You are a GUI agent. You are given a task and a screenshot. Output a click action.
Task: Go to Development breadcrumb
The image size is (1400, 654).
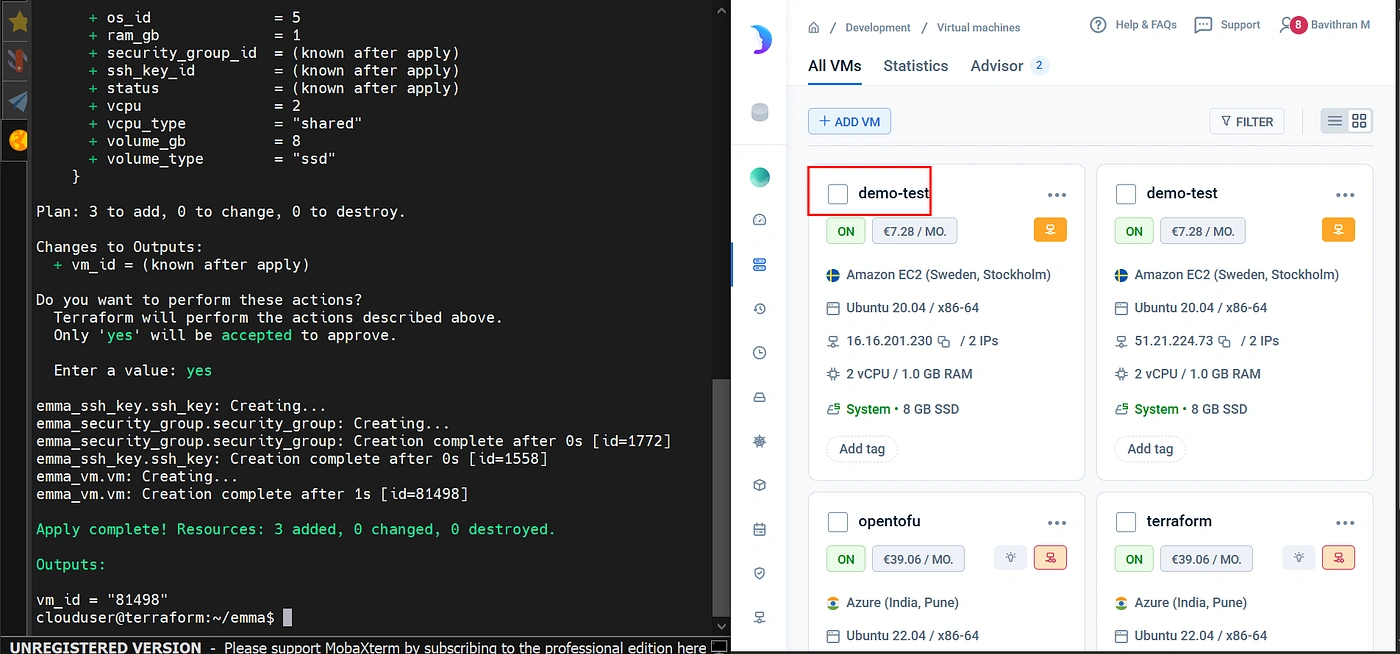[878, 27]
